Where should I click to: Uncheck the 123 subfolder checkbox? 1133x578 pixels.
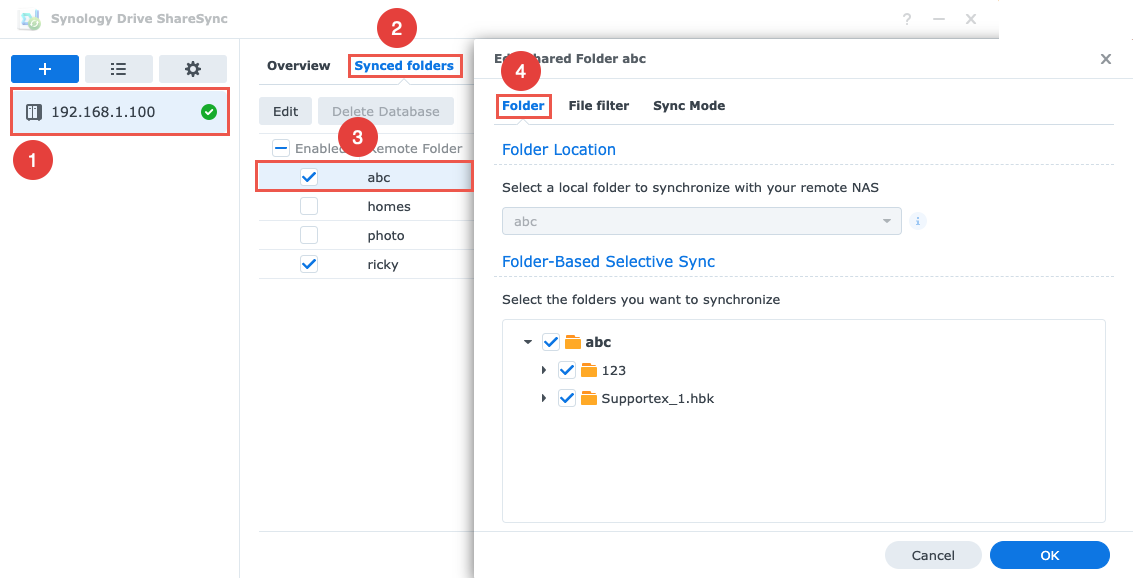pyautogui.click(x=566, y=370)
